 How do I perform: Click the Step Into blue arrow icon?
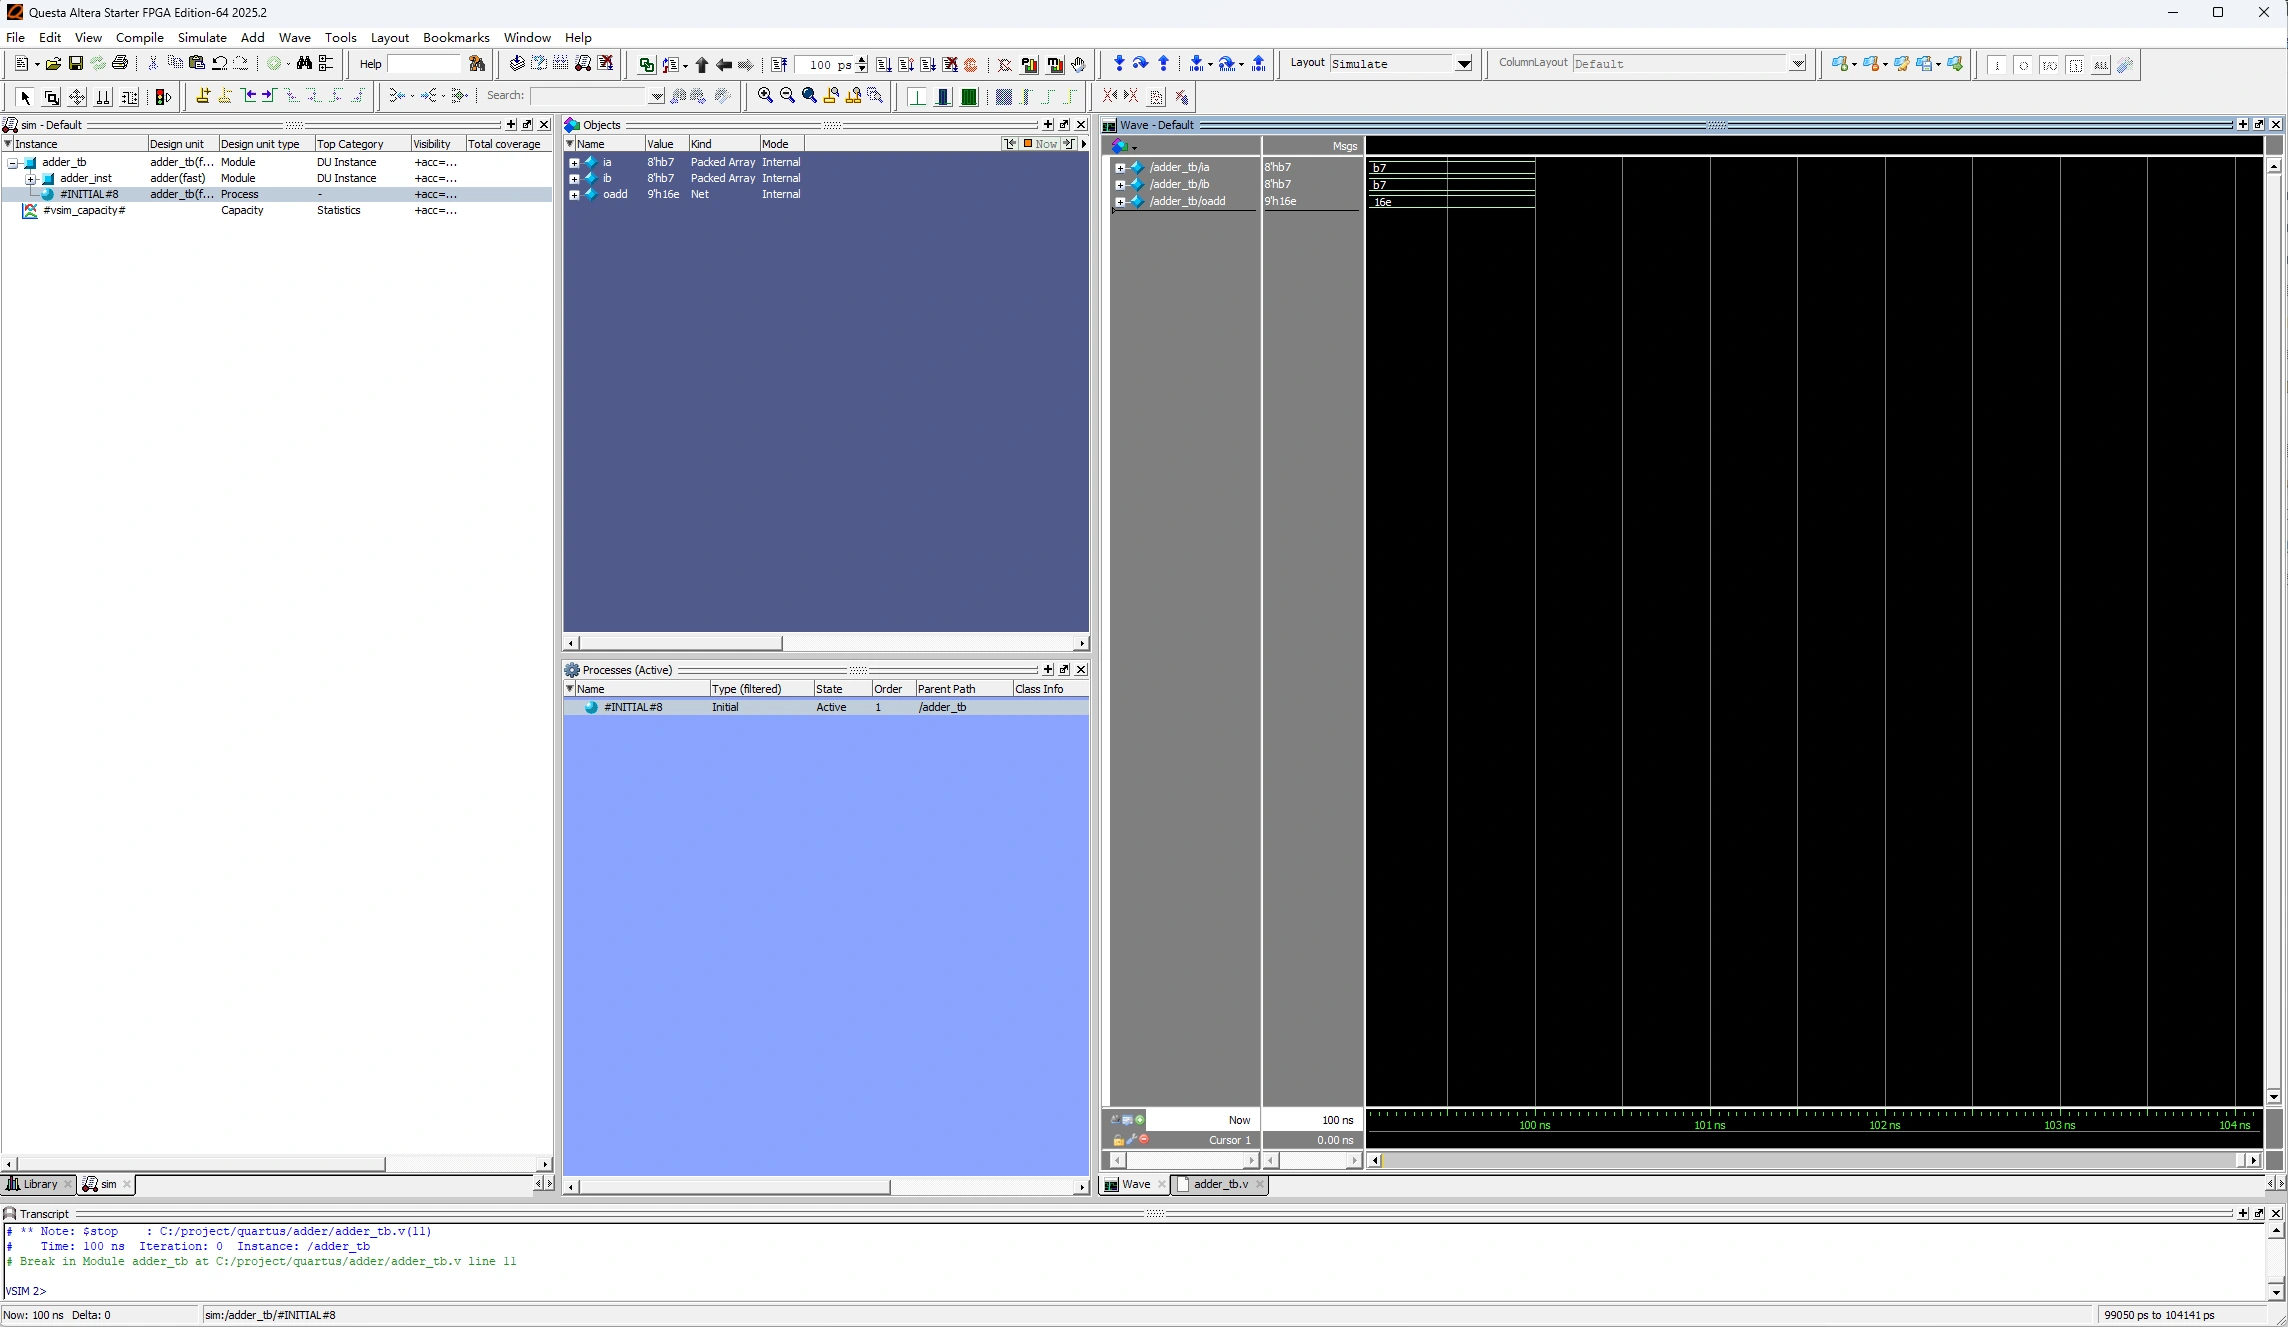click(x=1118, y=64)
